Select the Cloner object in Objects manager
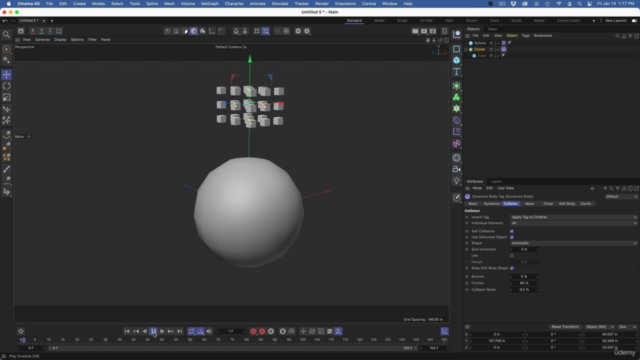 coord(480,49)
